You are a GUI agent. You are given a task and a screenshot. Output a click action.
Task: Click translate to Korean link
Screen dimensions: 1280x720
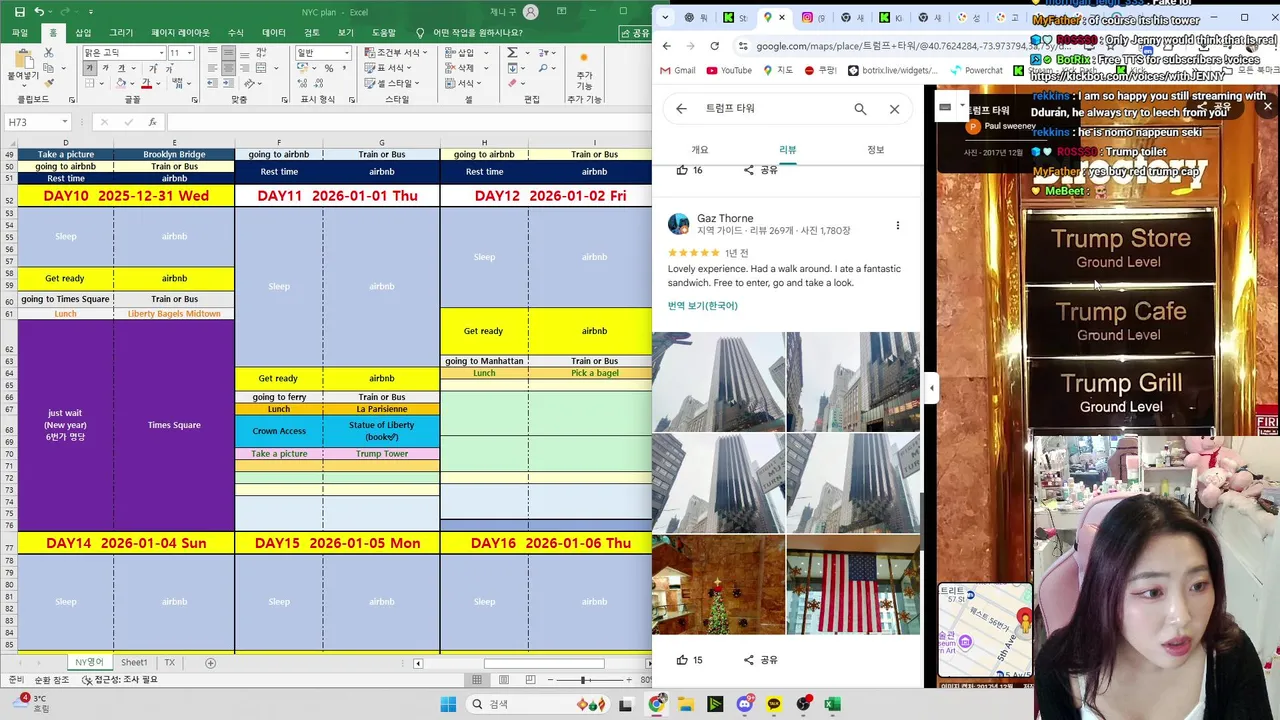(x=702, y=306)
